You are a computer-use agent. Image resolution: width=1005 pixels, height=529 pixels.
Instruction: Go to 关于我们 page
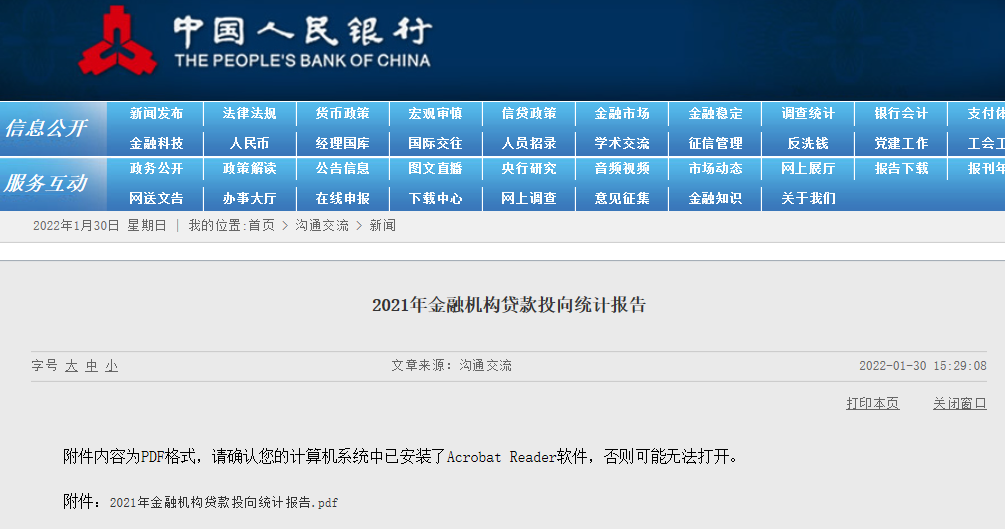tap(807, 198)
